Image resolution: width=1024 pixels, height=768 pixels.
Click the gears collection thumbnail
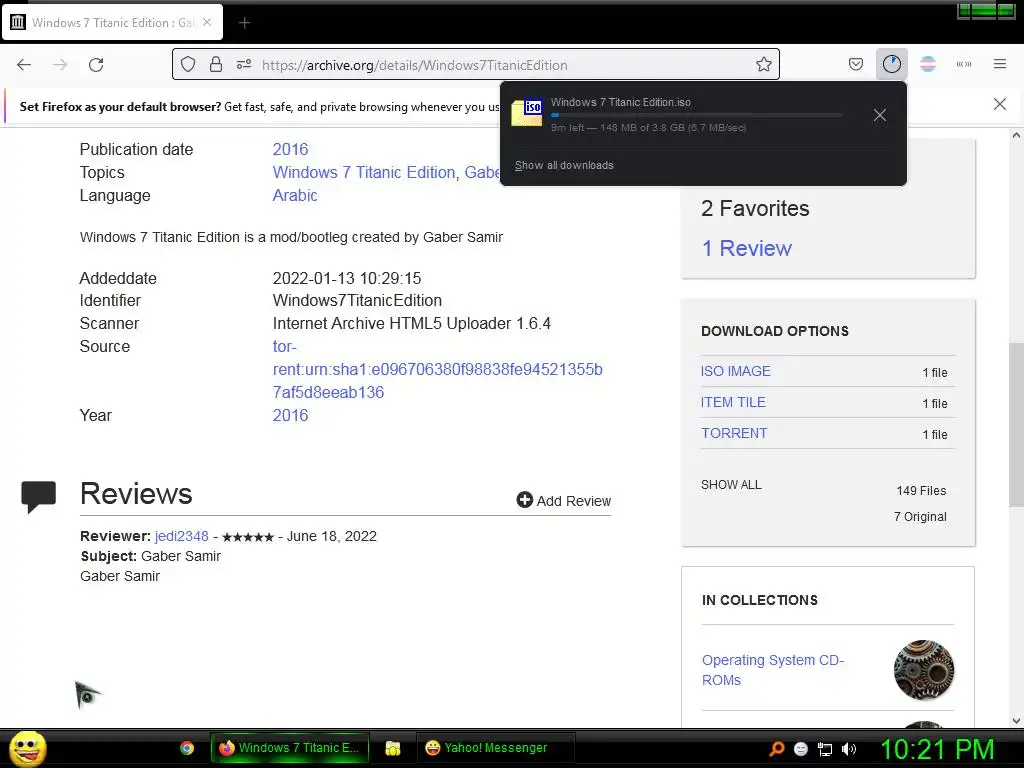pyautogui.click(x=923, y=670)
